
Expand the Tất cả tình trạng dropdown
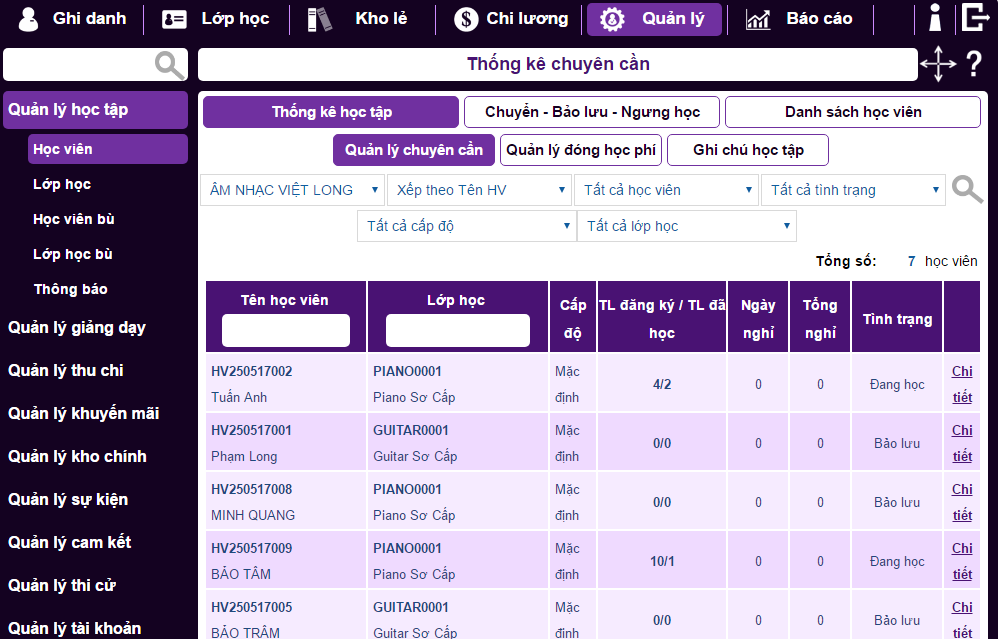click(x=853, y=190)
